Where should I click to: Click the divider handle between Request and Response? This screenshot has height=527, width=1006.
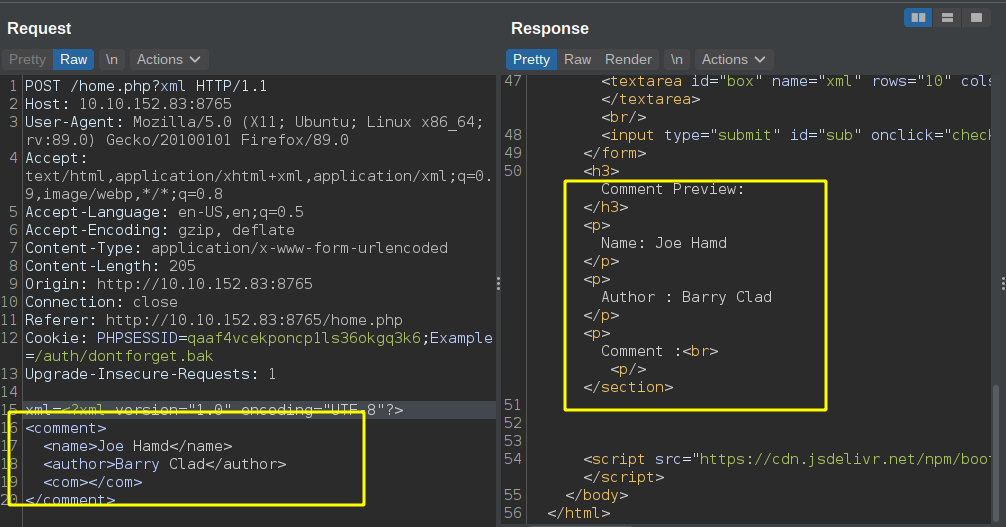(x=499, y=284)
